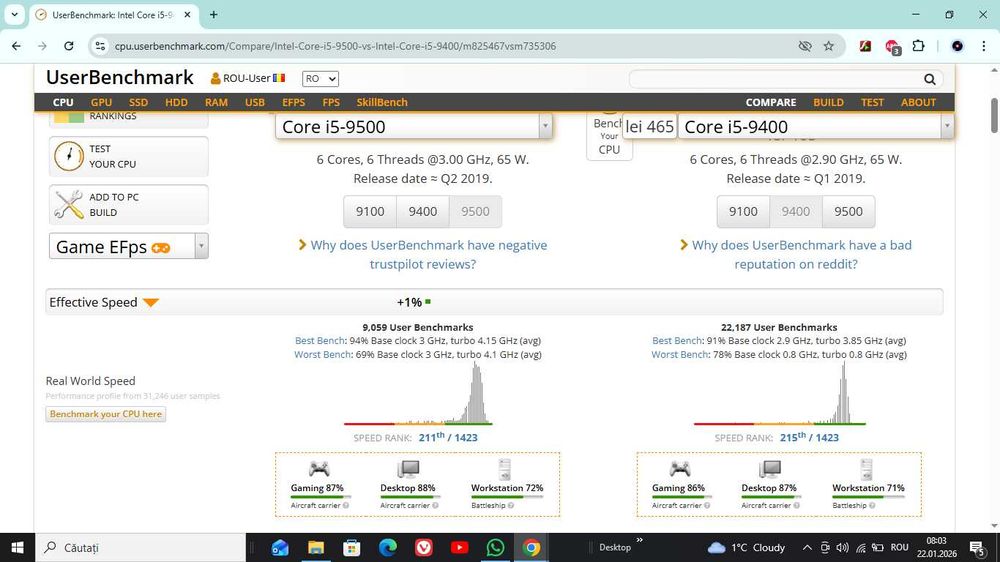This screenshot has height=562, width=1000.
Task: Open a new browser tab
Action: pyautogui.click(x=214, y=15)
